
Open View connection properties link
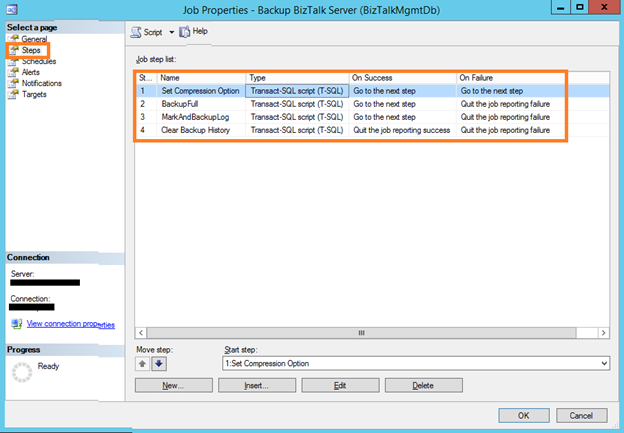coord(70,324)
